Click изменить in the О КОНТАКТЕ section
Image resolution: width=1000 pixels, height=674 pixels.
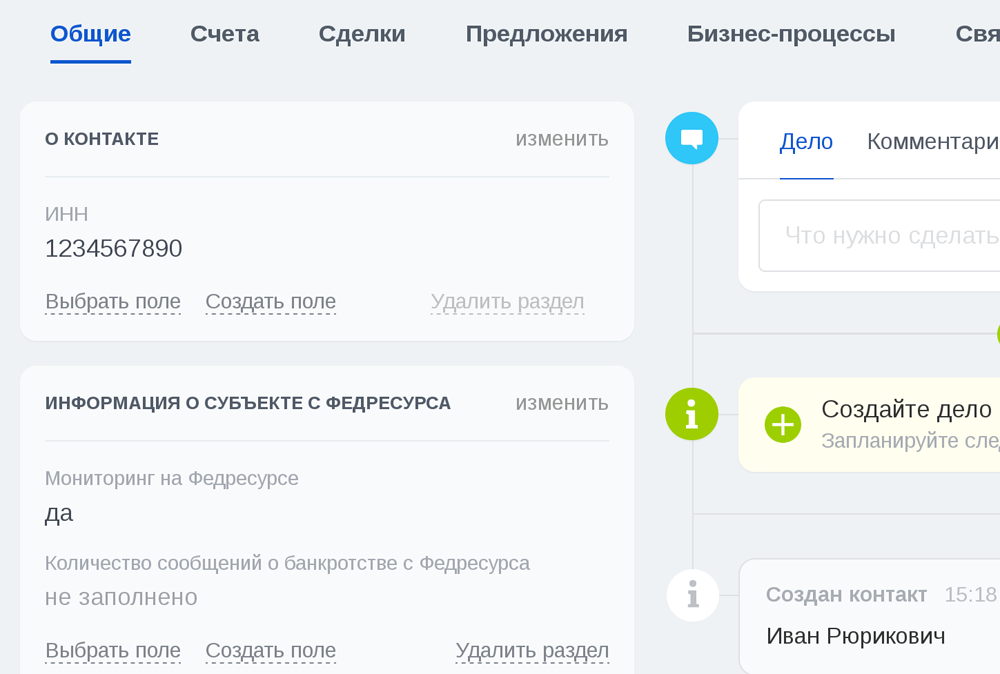[561, 139]
